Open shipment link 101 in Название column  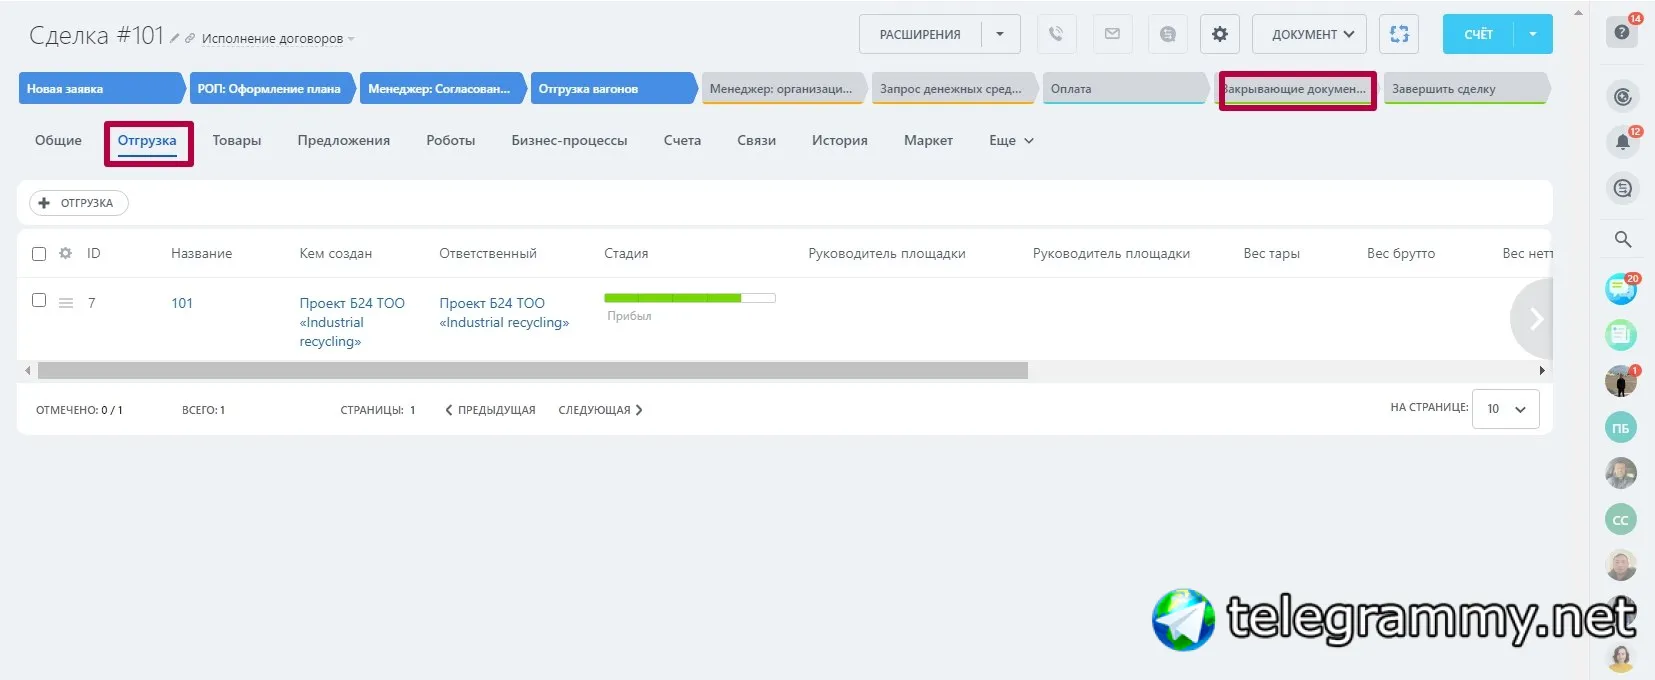click(x=182, y=303)
